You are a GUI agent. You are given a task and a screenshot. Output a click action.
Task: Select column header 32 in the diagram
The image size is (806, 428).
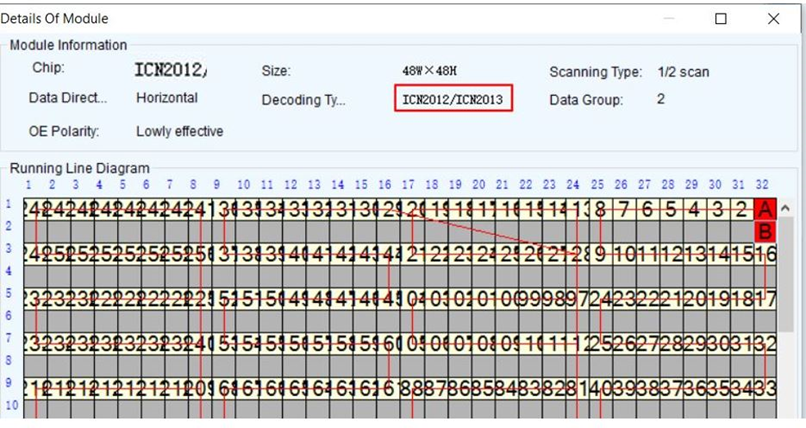click(x=762, y=185)
